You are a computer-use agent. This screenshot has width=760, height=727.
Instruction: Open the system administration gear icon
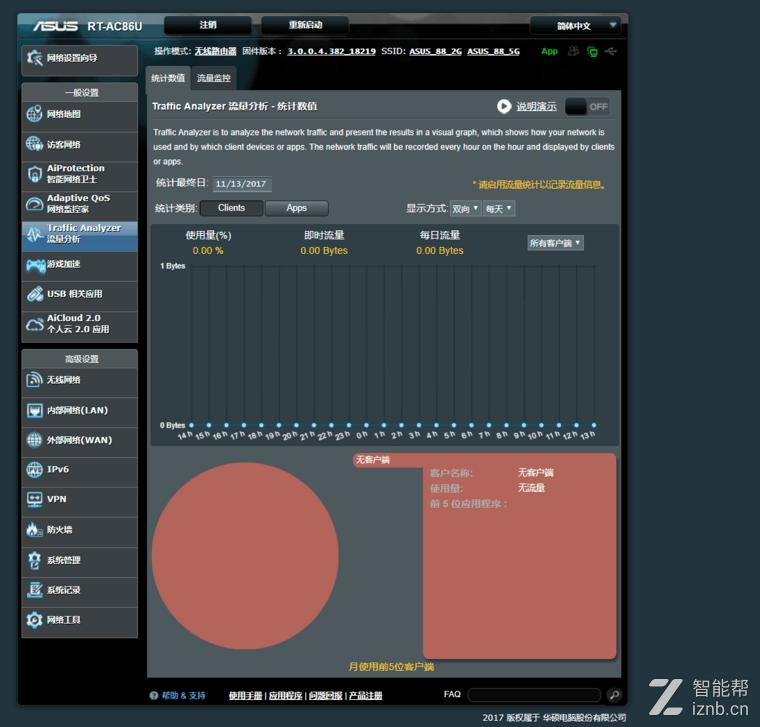tap(34, 560)
